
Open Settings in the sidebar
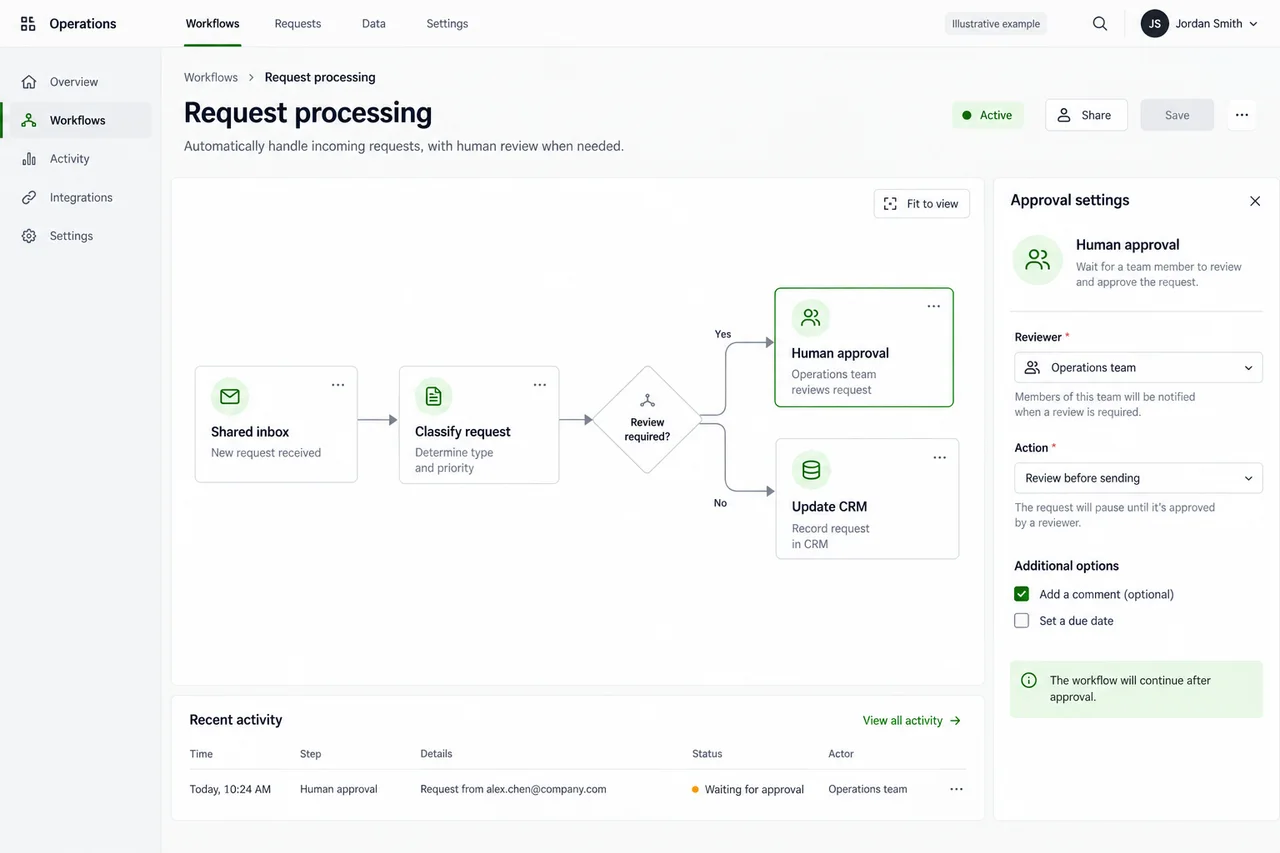pos(77,236)
